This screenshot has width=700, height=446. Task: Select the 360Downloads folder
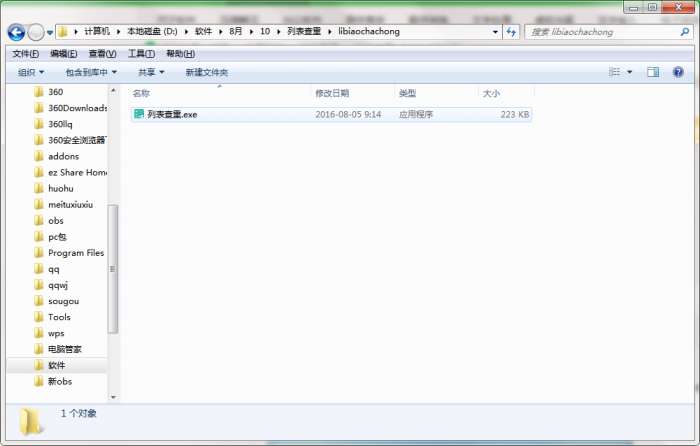(77, 108)
